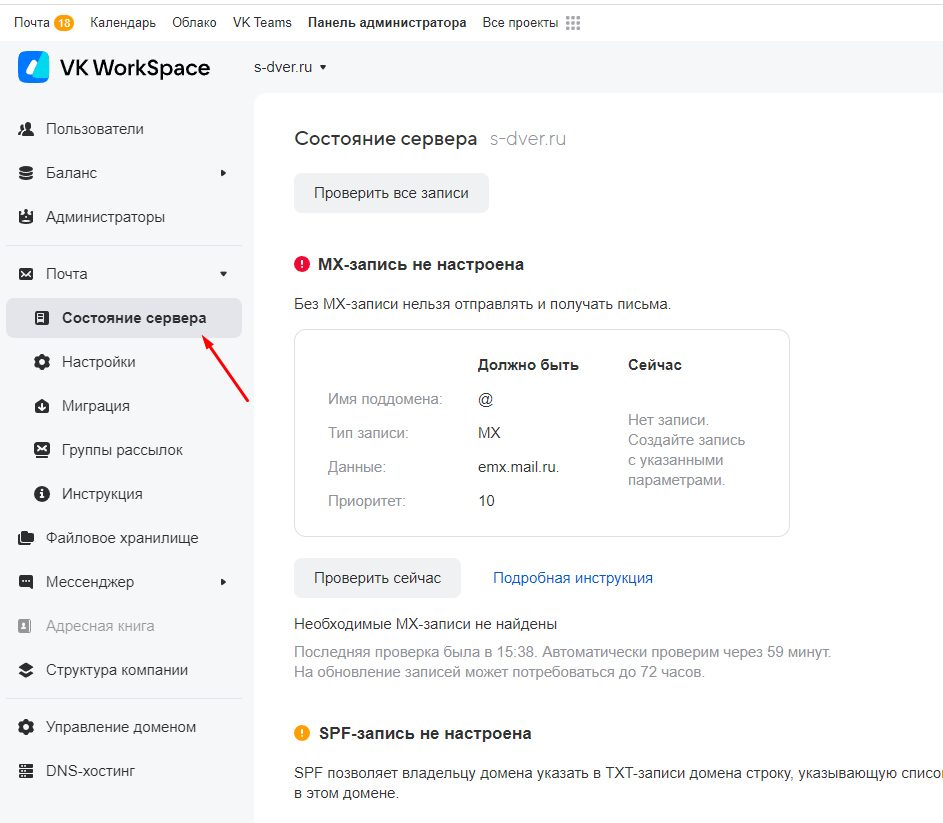The image size is (943, 823).
Task: Click the Группы рассылок mail icon
Action: point(41,450)
